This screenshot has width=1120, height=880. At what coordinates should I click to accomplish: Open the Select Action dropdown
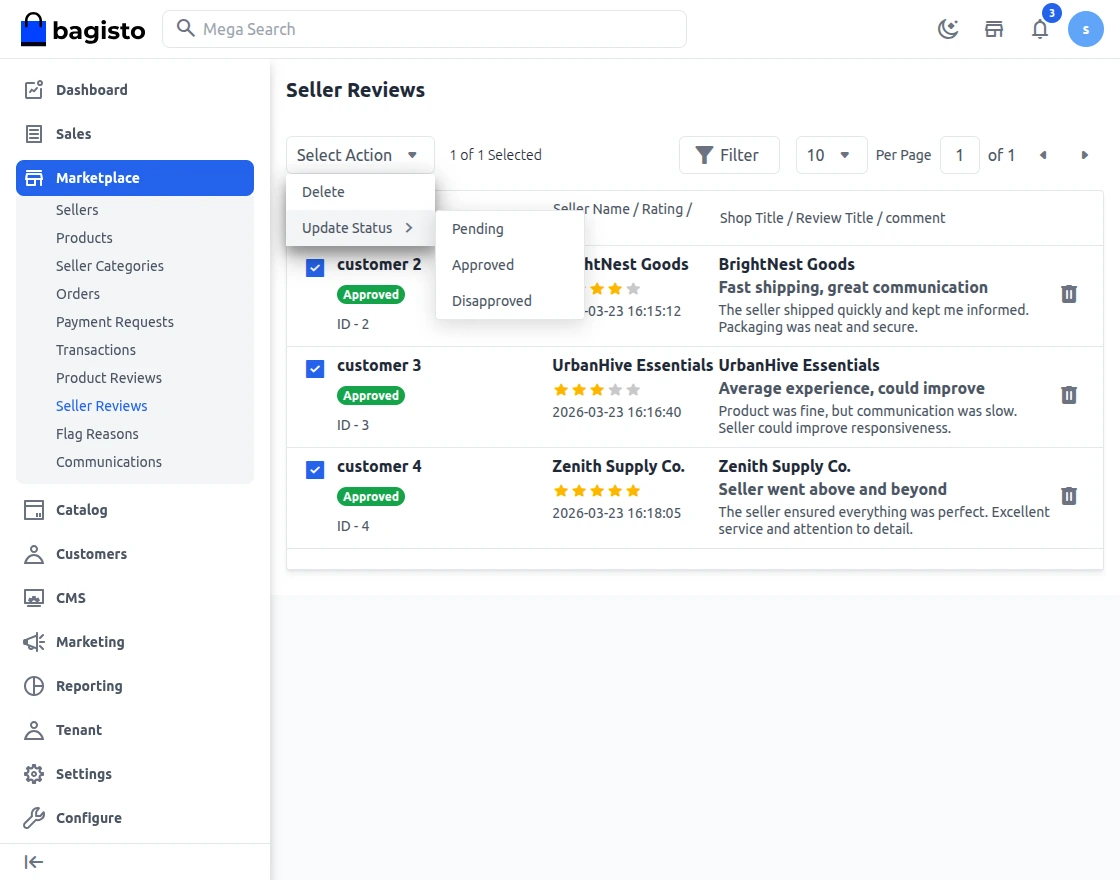[x=360, y=155]
